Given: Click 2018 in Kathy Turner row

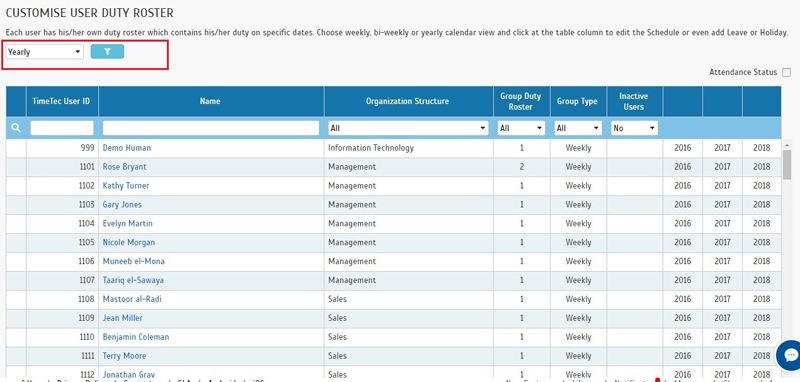Looking at the screenshot, I should pyautogui.click(x=762, y=186).
